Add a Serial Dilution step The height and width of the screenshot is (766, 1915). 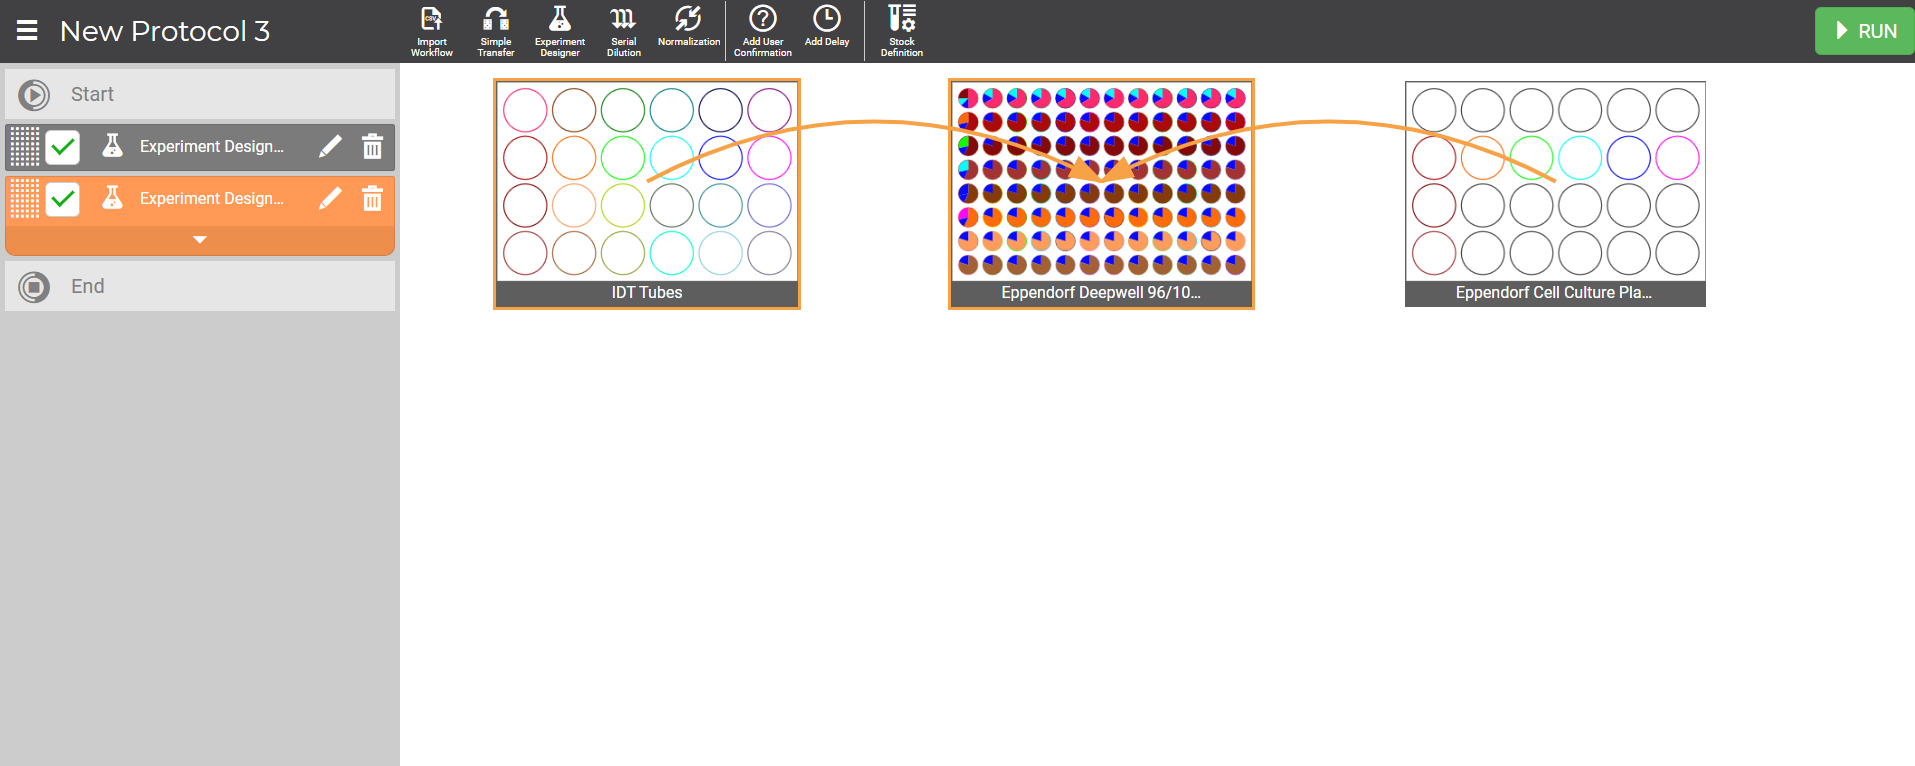[623, 31]
